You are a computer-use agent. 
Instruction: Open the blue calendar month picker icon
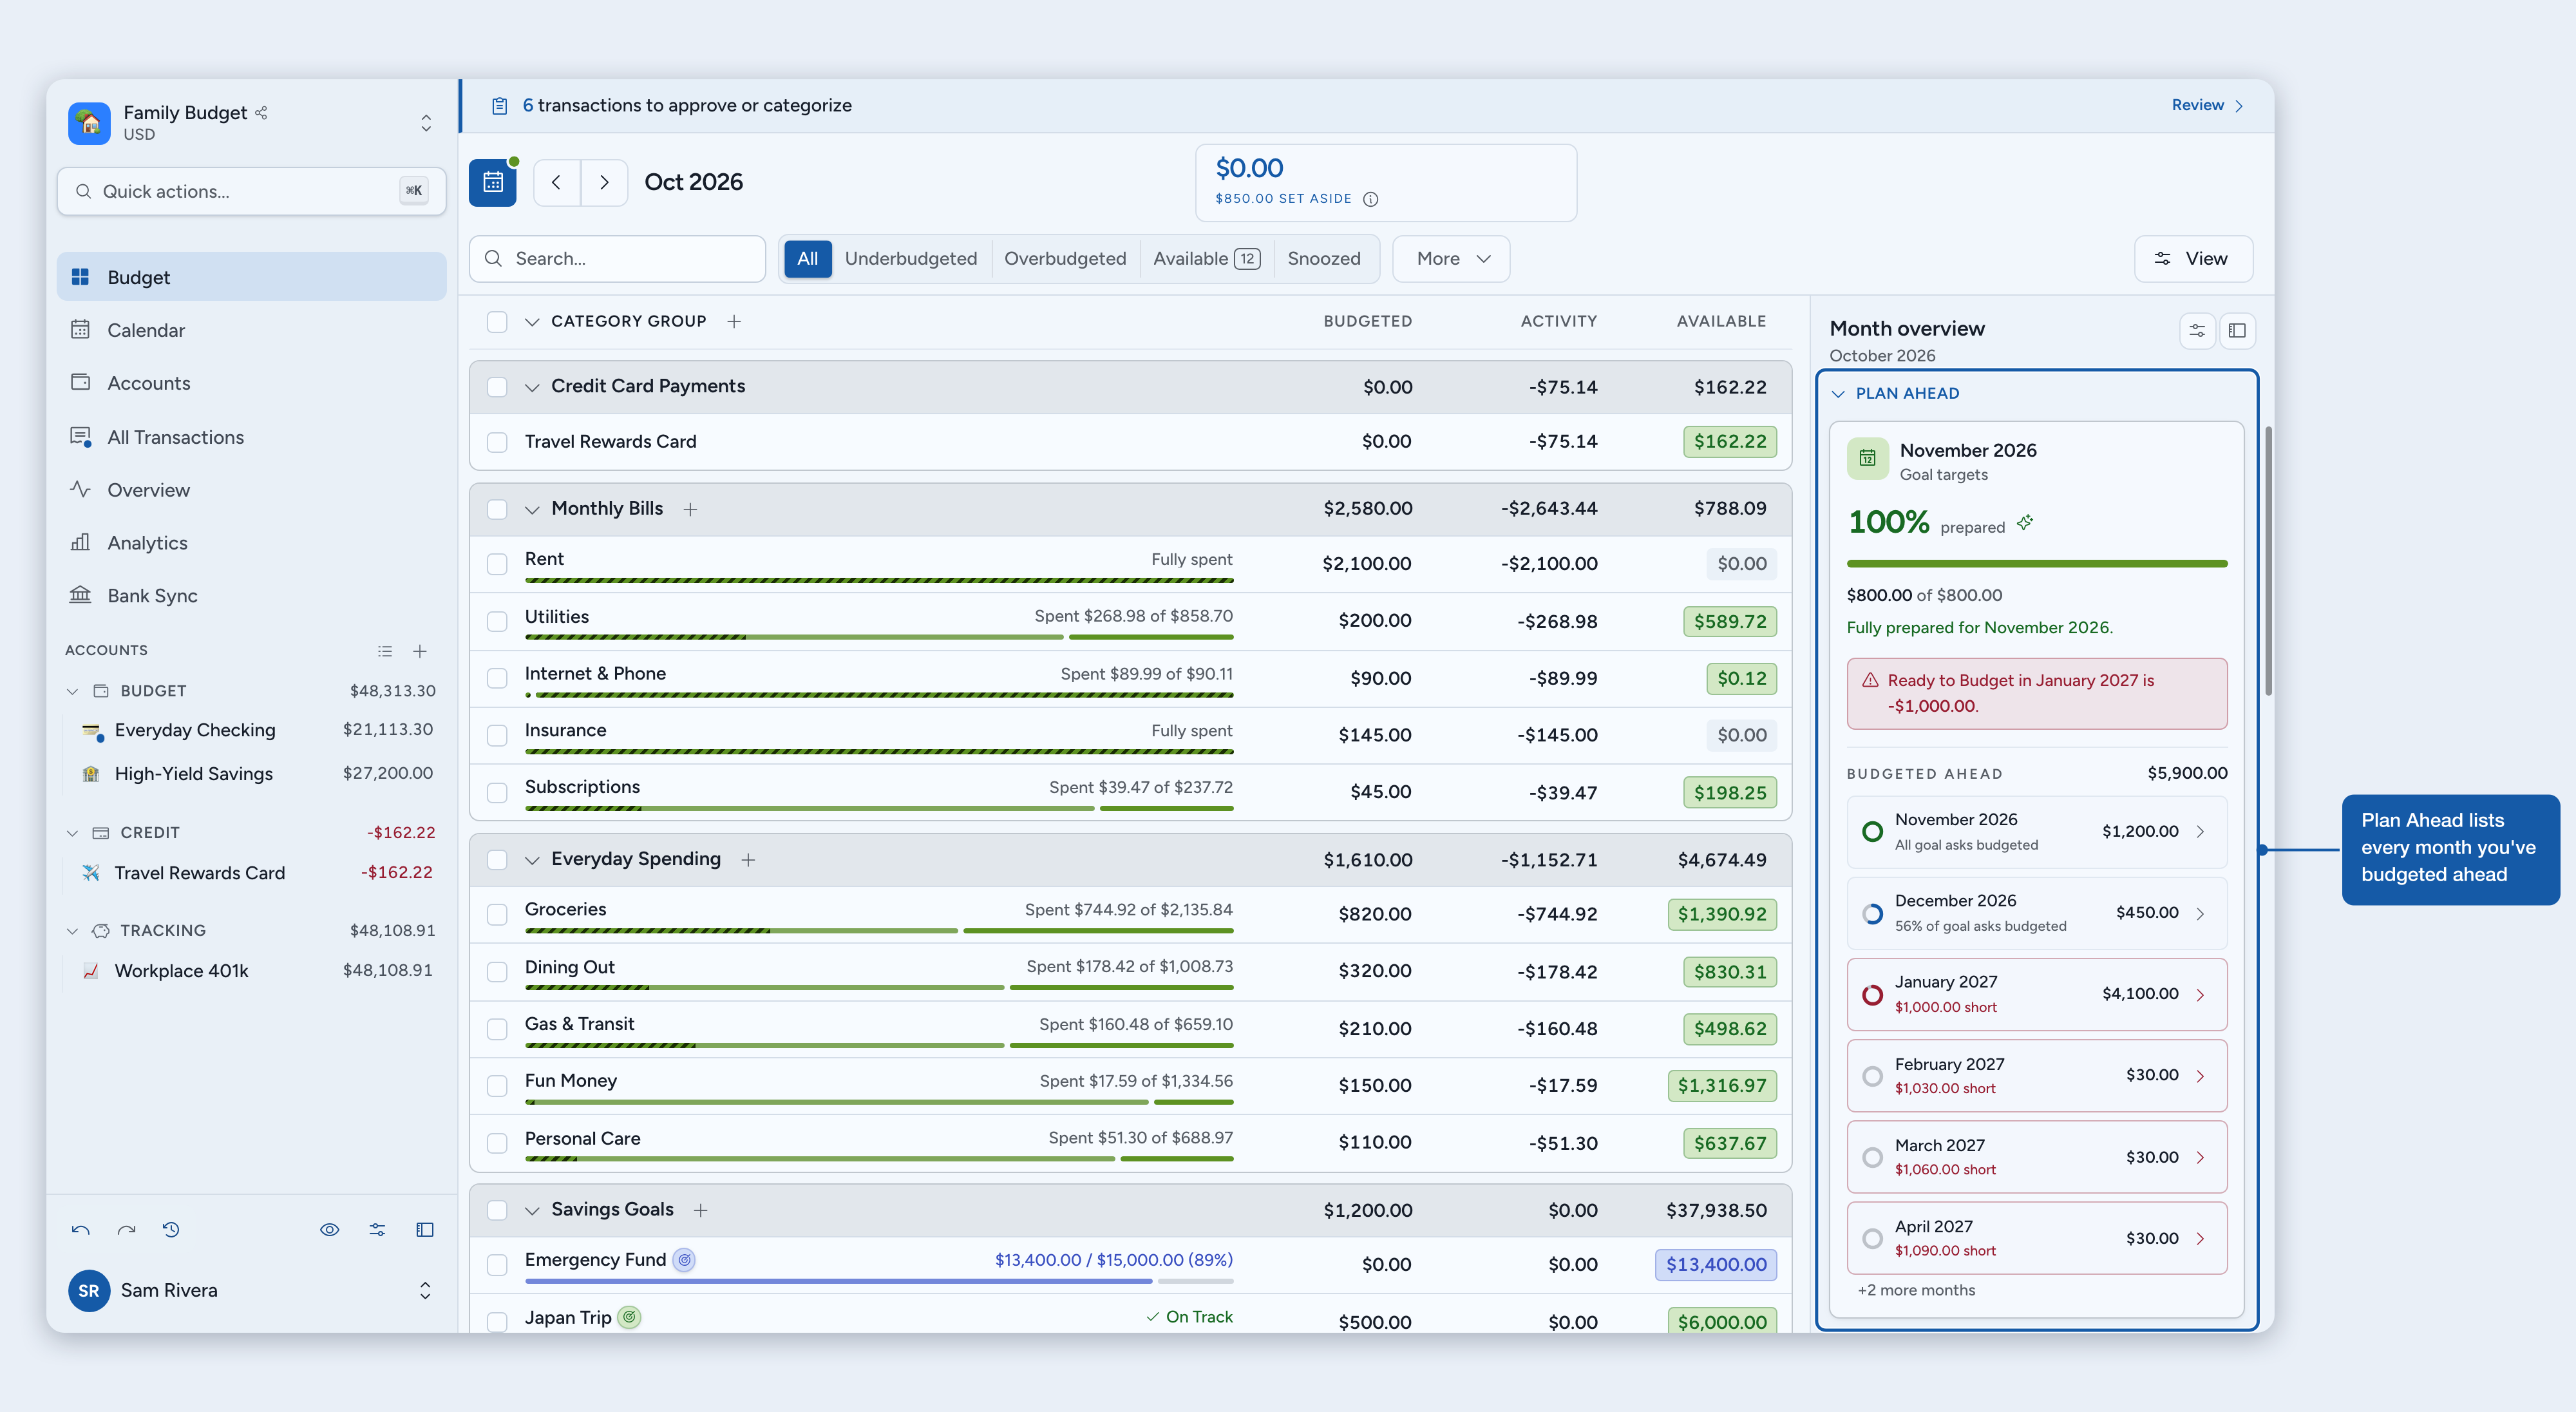(493, 182)
